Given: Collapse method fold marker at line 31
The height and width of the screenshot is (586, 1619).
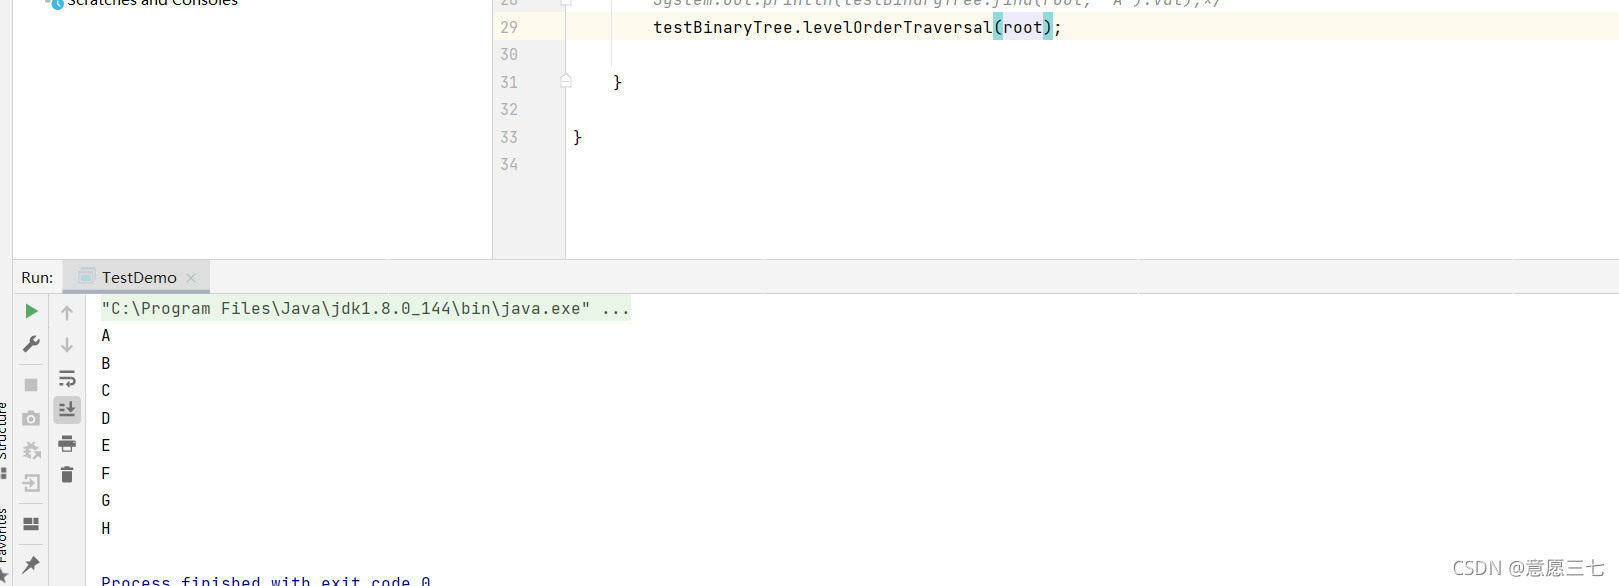Looking at the screenshot, I should coord(566,81).
